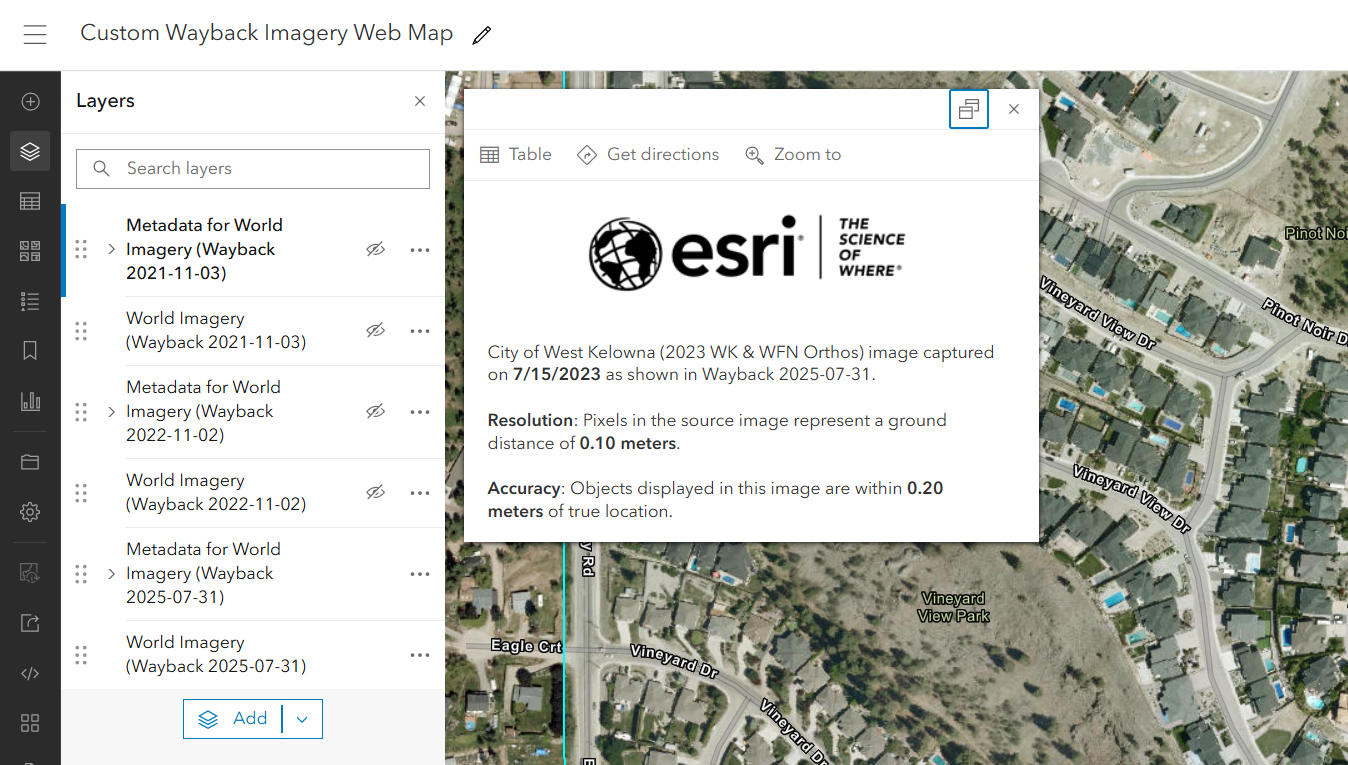Image resolution: width=1348 pixels, height=765 pixels.
Task: Click the Add (plus) icon in the dark sidebar
Action: [30, 101]
